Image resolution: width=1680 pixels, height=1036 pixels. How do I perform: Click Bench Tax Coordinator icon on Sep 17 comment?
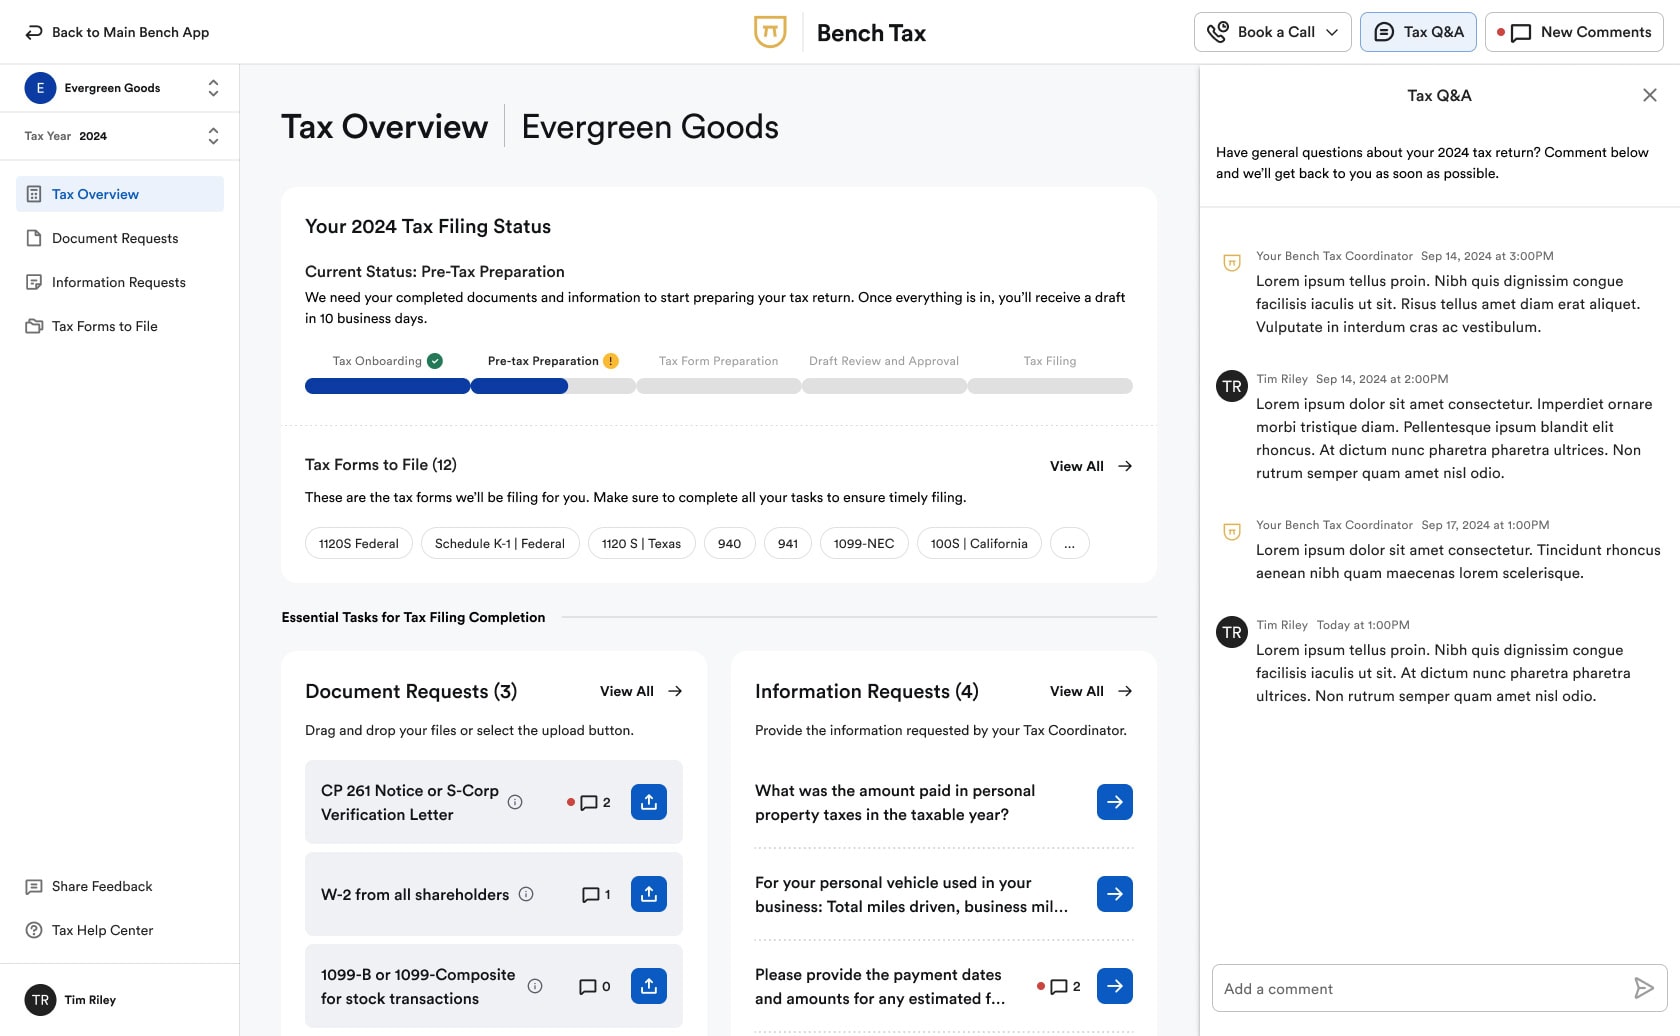pyautogui.click(x=1232, y=531)
